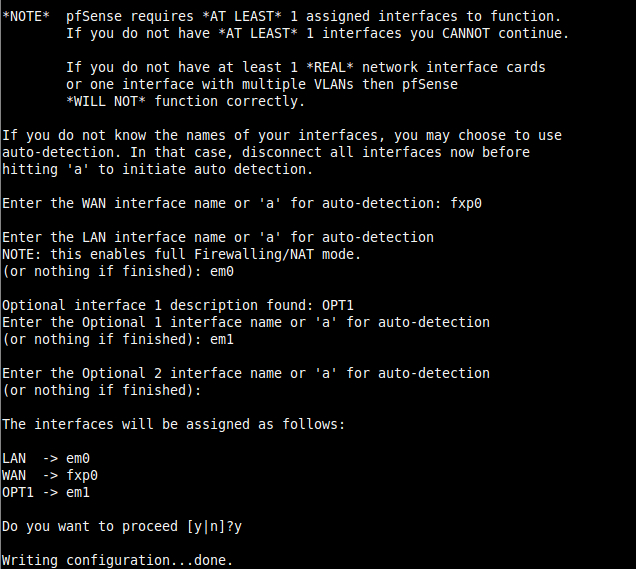Click the empty Optional 2 '(or nothing if finished):' prompt
This screenshot has width=636, height=569.
(x=102, y=390)
